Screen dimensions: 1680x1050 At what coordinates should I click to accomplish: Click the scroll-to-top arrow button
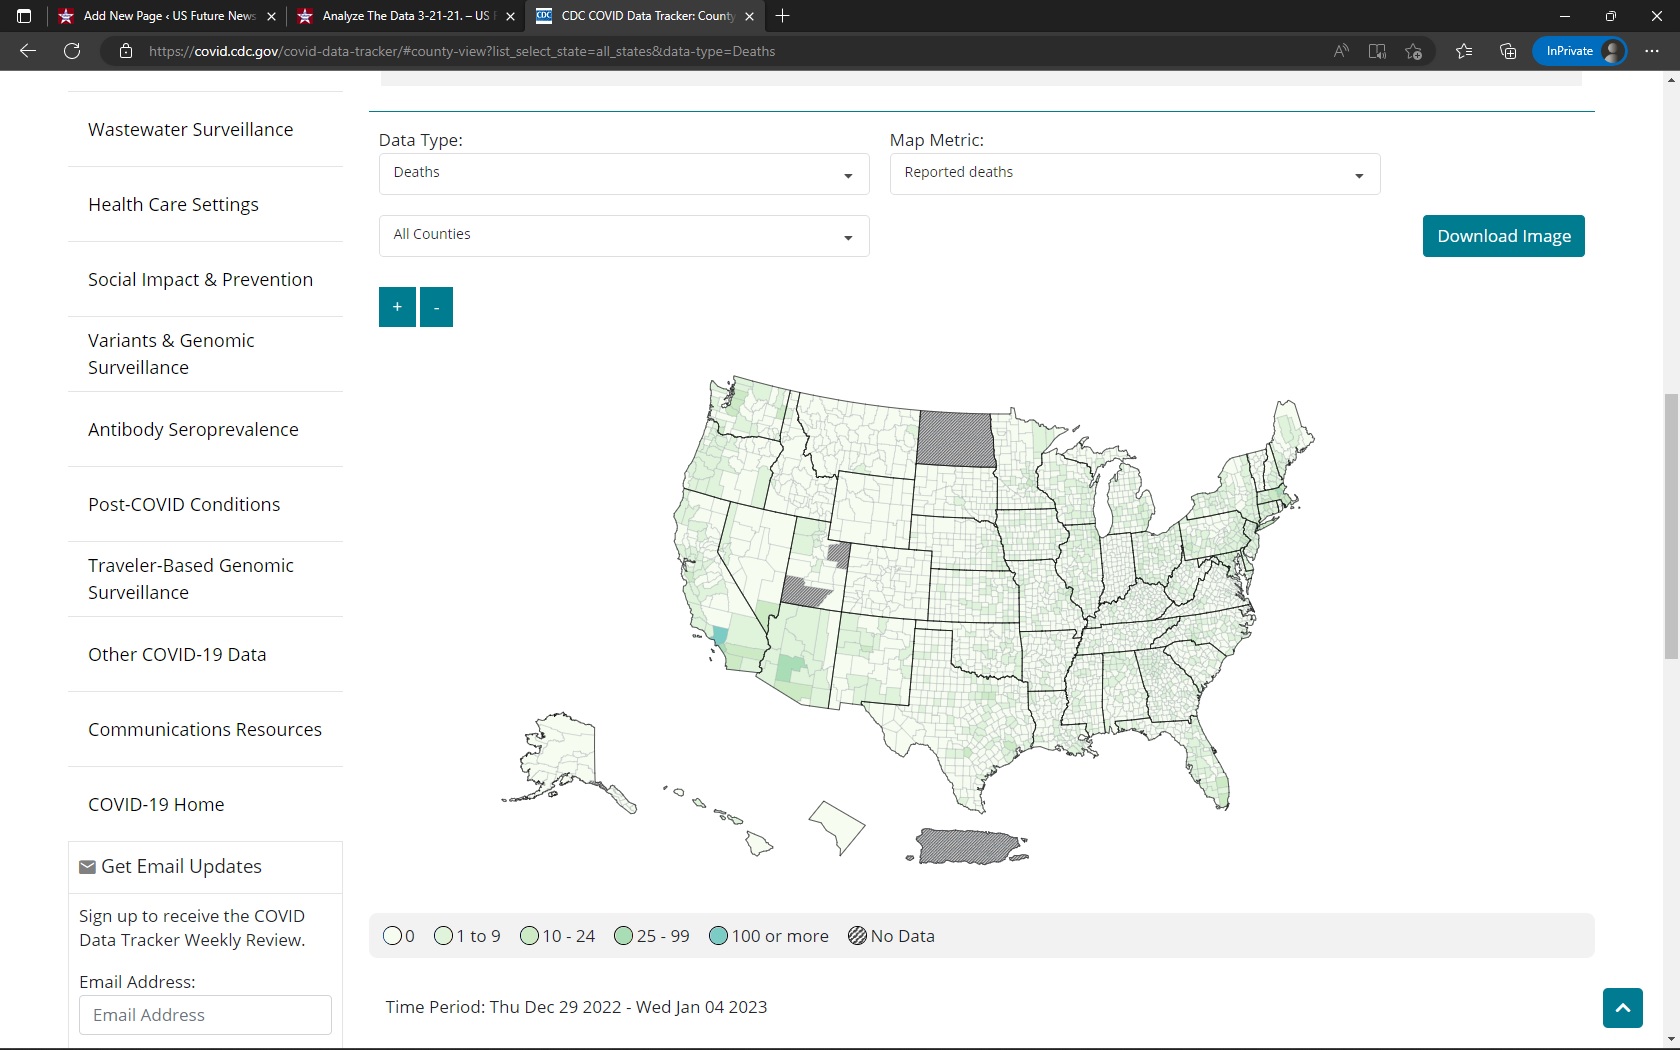(1622, 1007)
